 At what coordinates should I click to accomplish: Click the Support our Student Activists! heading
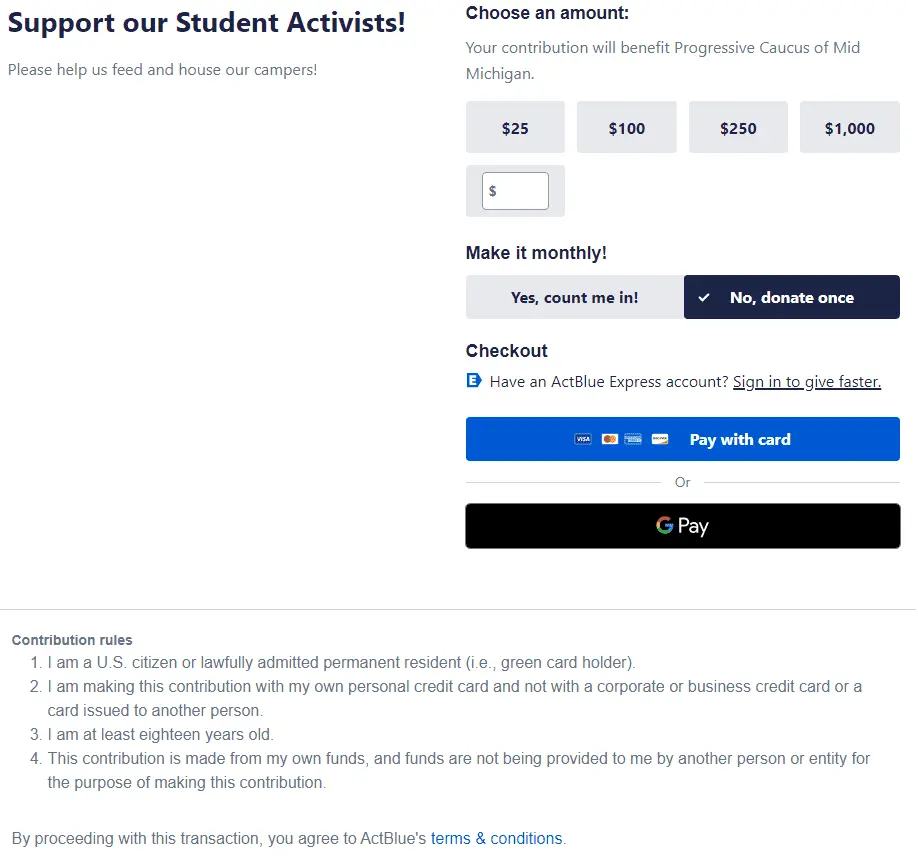pyautogui.click(x=207, y=23)
